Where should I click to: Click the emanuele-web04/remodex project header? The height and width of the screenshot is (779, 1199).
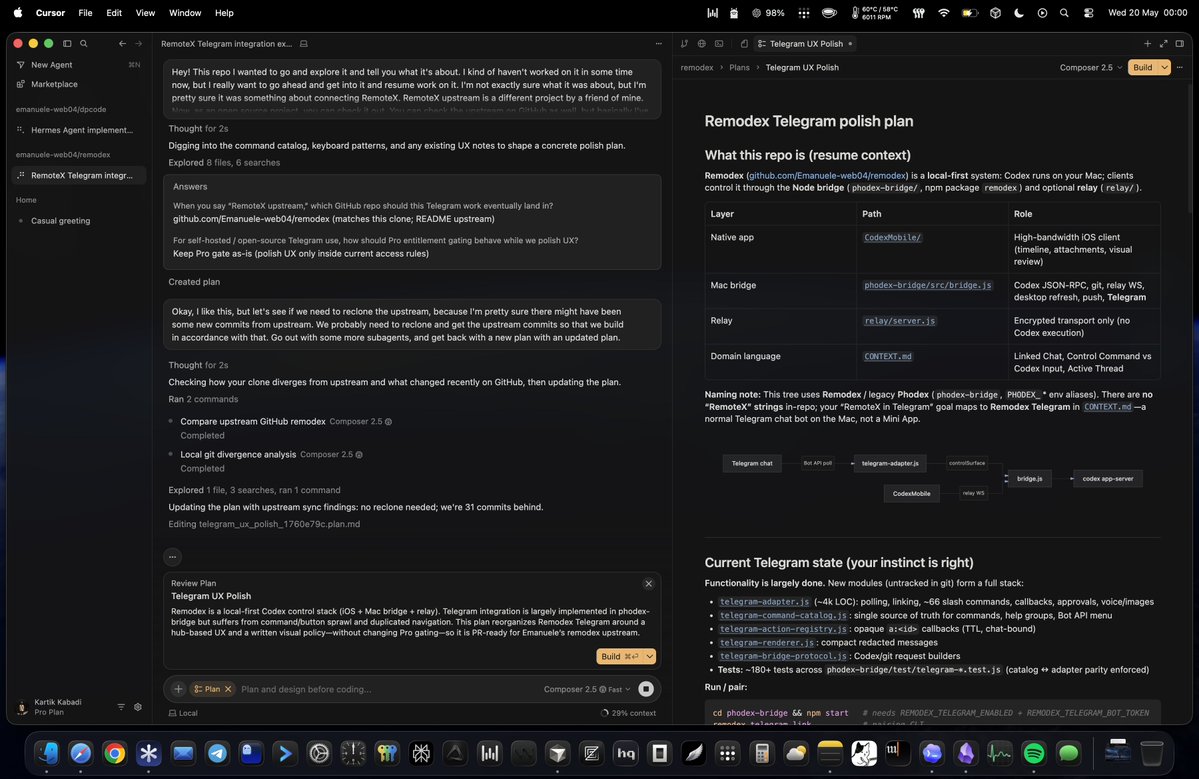point(63,154)
